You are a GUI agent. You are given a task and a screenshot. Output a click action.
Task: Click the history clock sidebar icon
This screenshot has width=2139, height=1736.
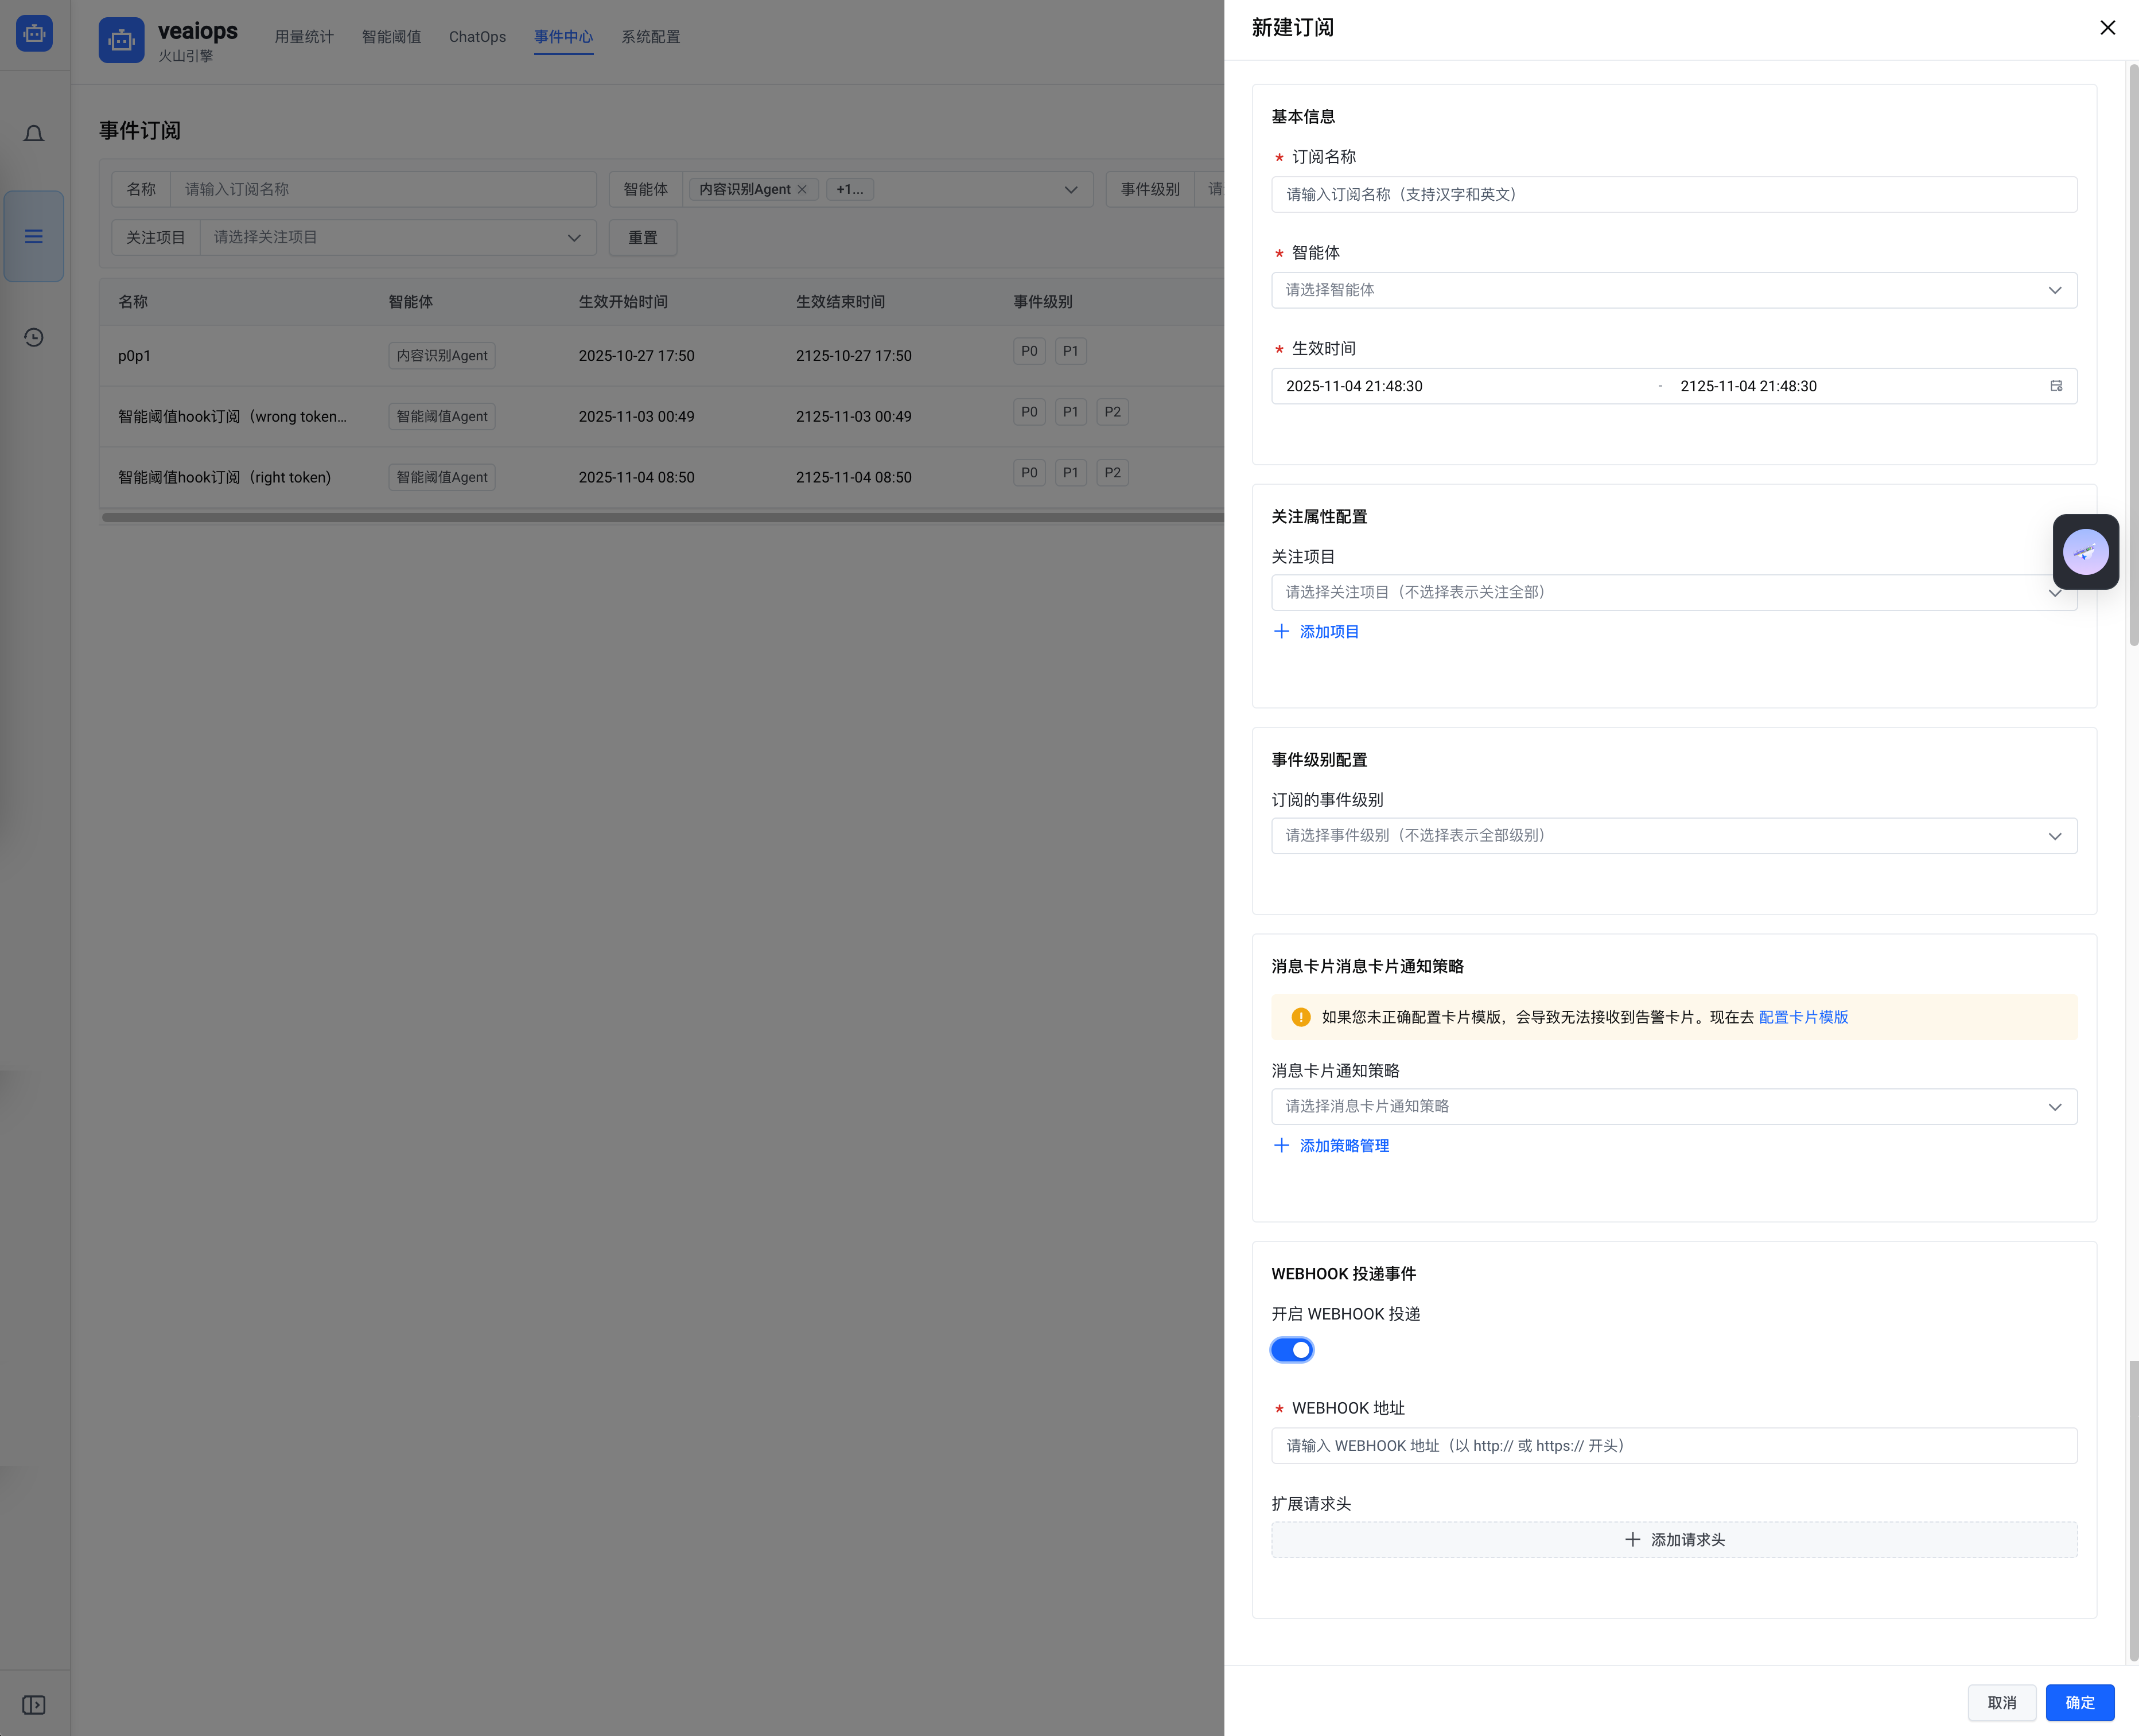[34, 338]
